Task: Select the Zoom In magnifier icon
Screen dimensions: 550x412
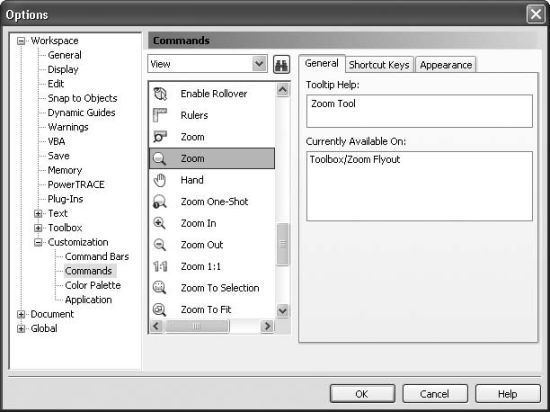Action: pos(160,223)
